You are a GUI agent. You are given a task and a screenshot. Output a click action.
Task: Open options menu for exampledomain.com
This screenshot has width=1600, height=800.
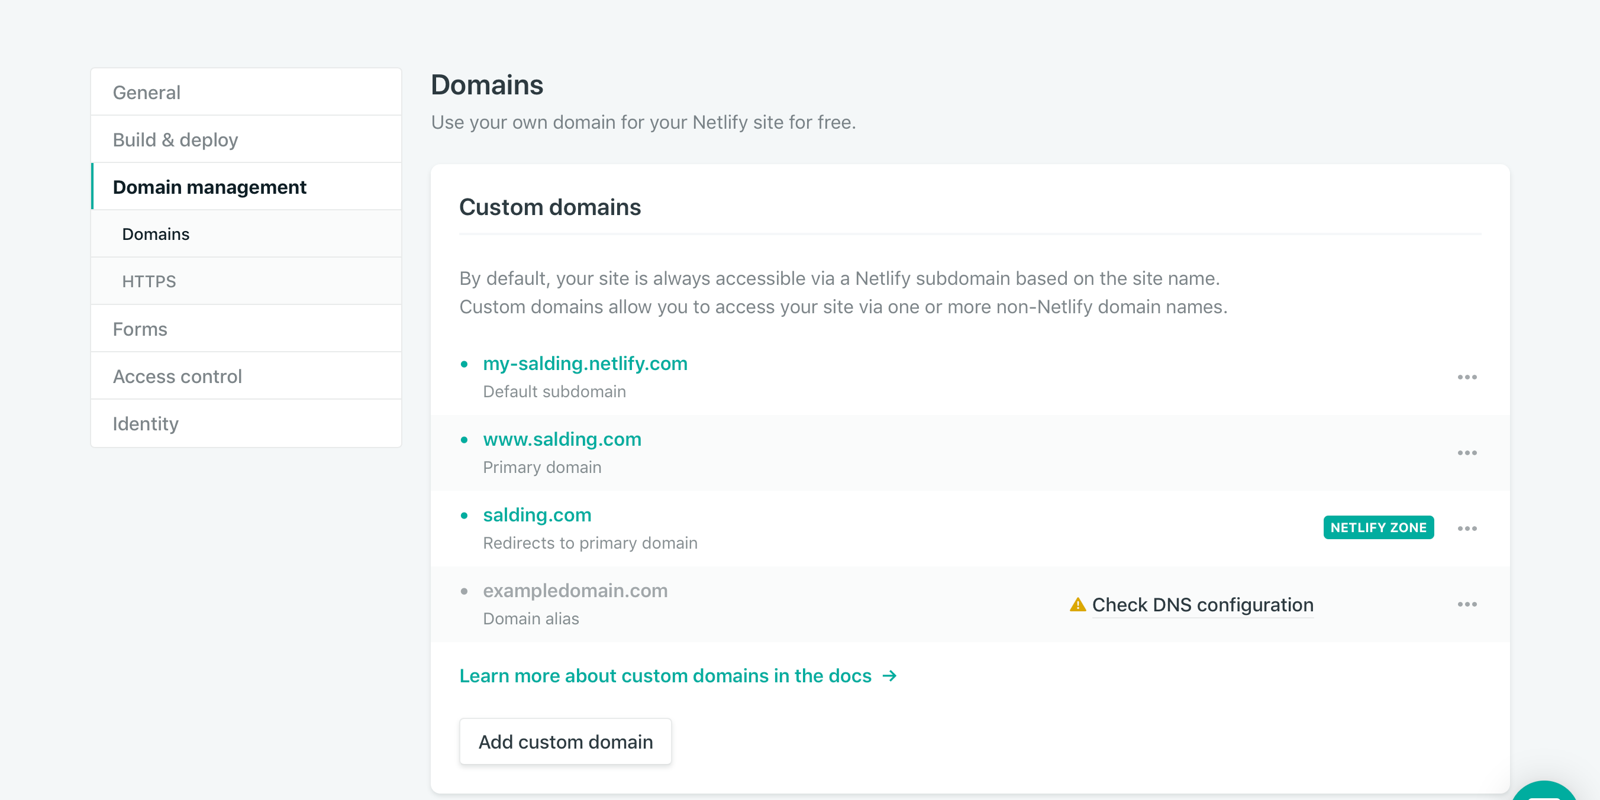pyautogui.click(x=1466, y=604)
